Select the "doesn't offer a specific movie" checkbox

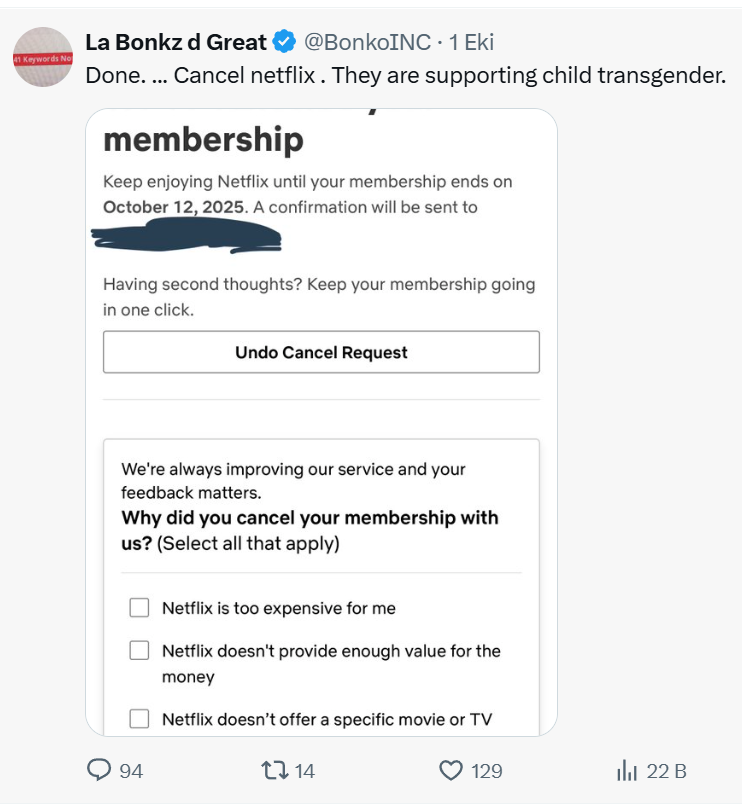(x=140, y=719)
